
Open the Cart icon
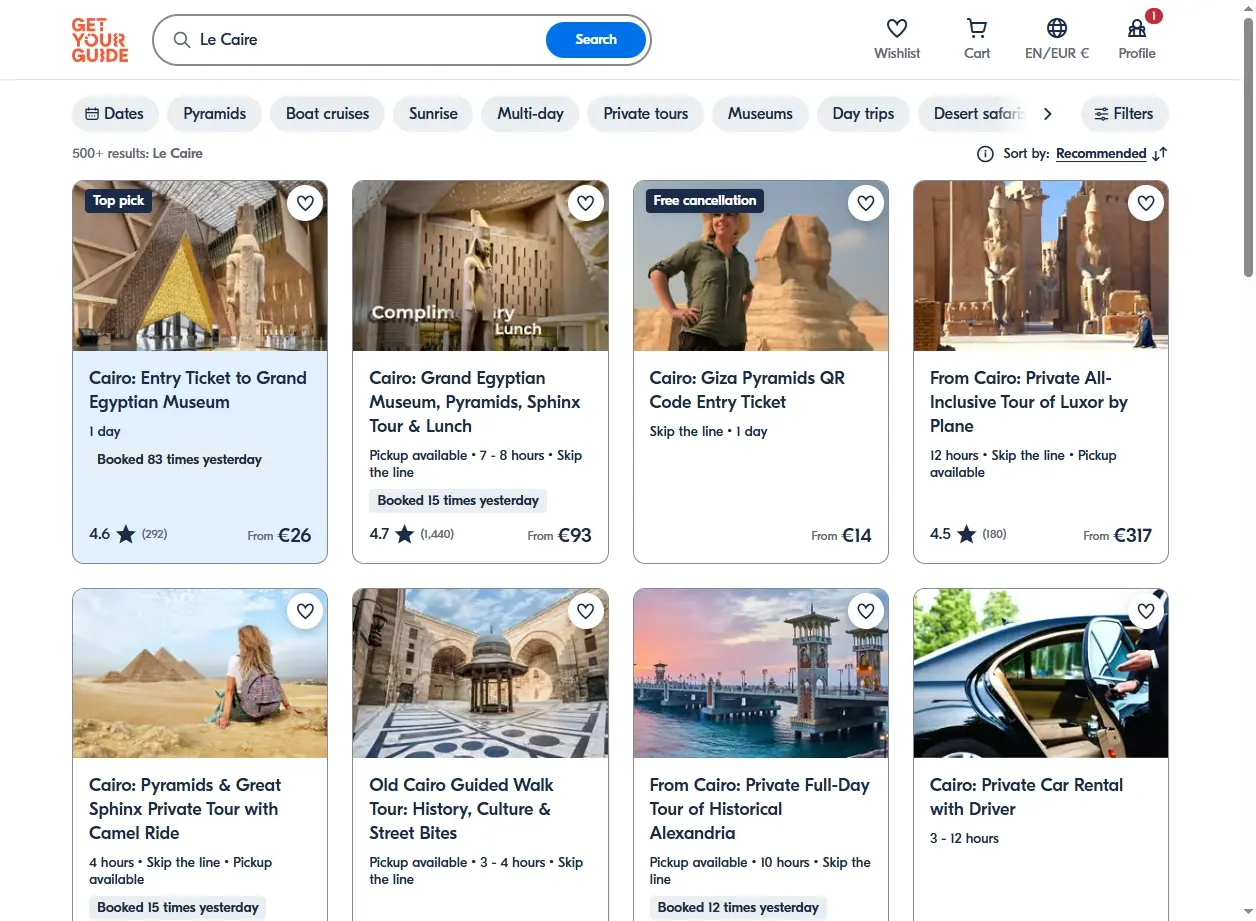pos(977,28)
